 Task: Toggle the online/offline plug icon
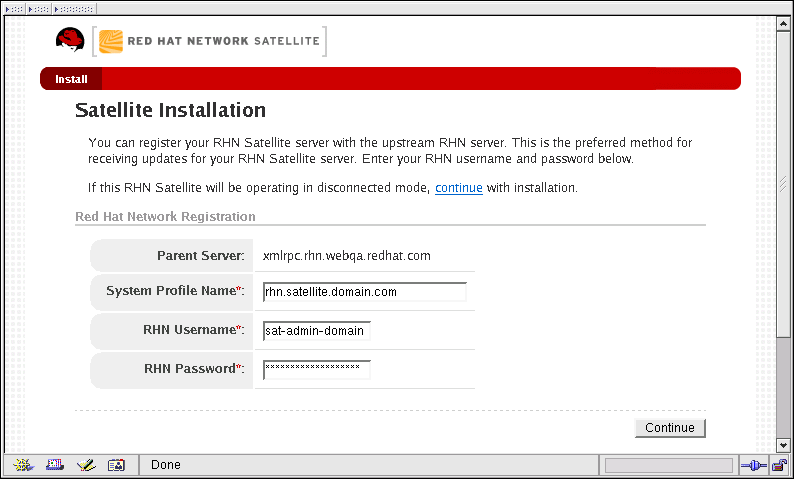(x=752, y=465)
